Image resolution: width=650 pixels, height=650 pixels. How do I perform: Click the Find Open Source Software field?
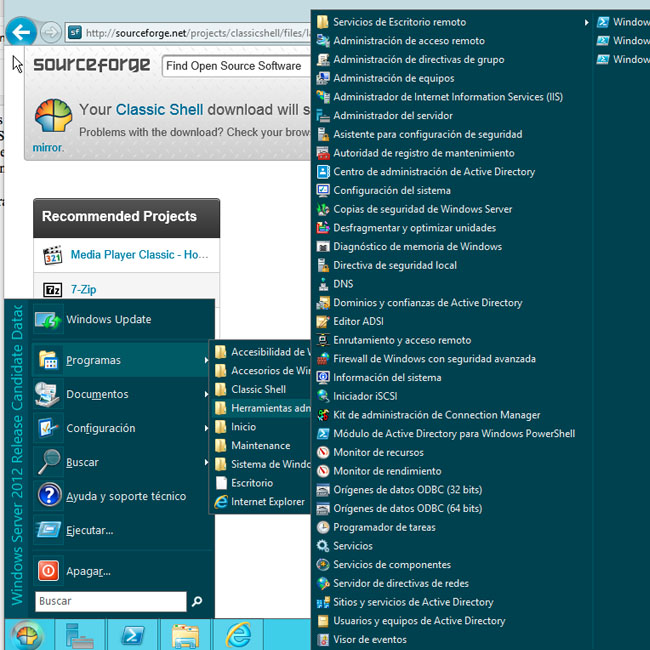234,66
